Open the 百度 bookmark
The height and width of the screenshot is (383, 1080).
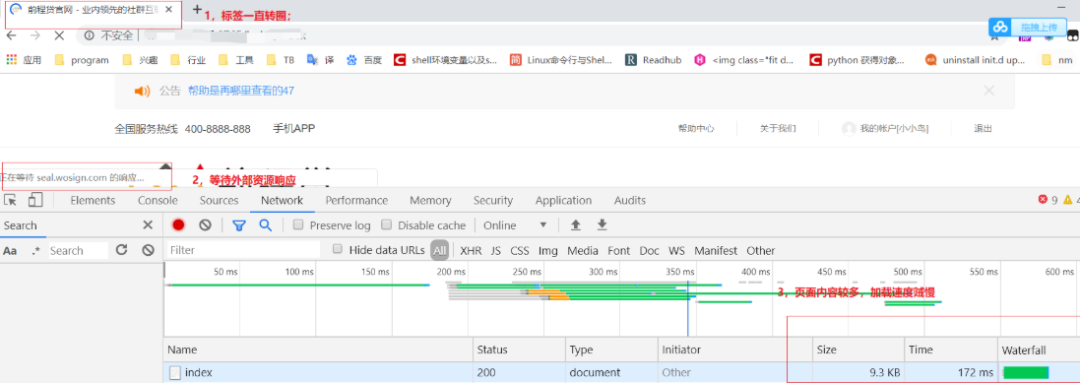364,60
